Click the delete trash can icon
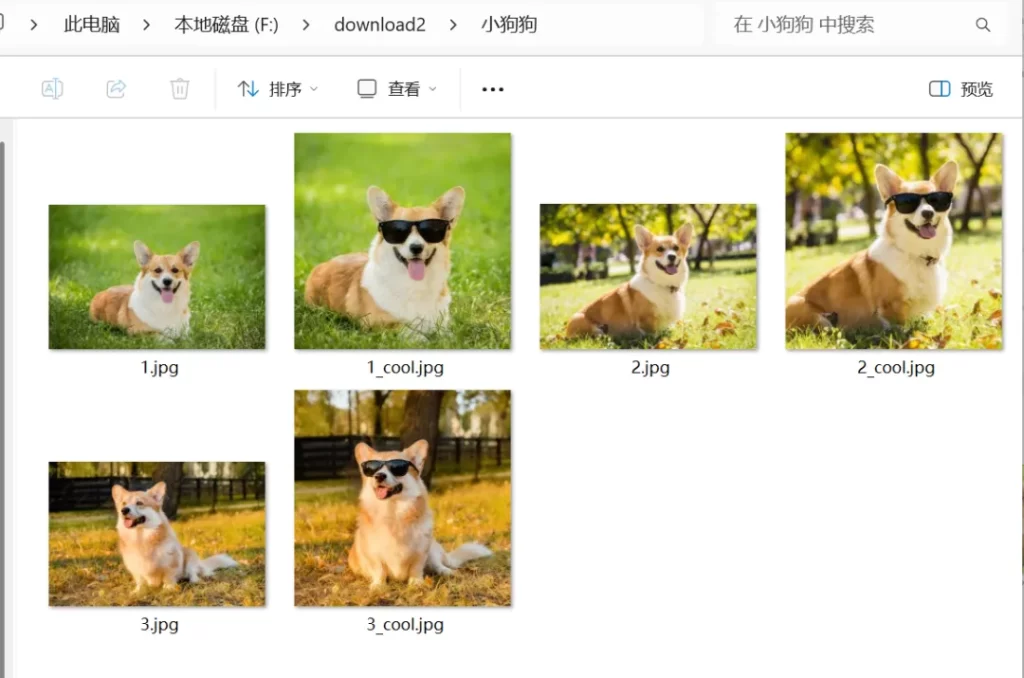The height and width of the screenshot is (678, 1024). [x=180, y=89]
